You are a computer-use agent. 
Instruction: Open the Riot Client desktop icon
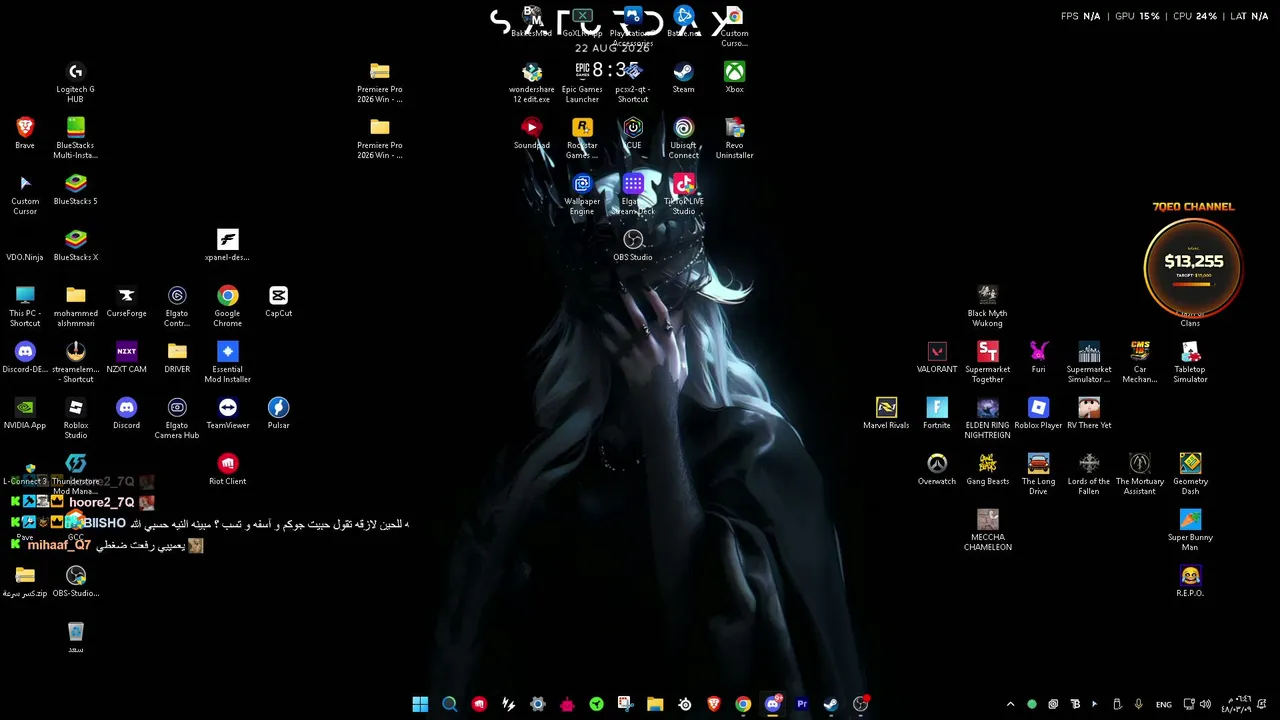(x=227, y=469)
